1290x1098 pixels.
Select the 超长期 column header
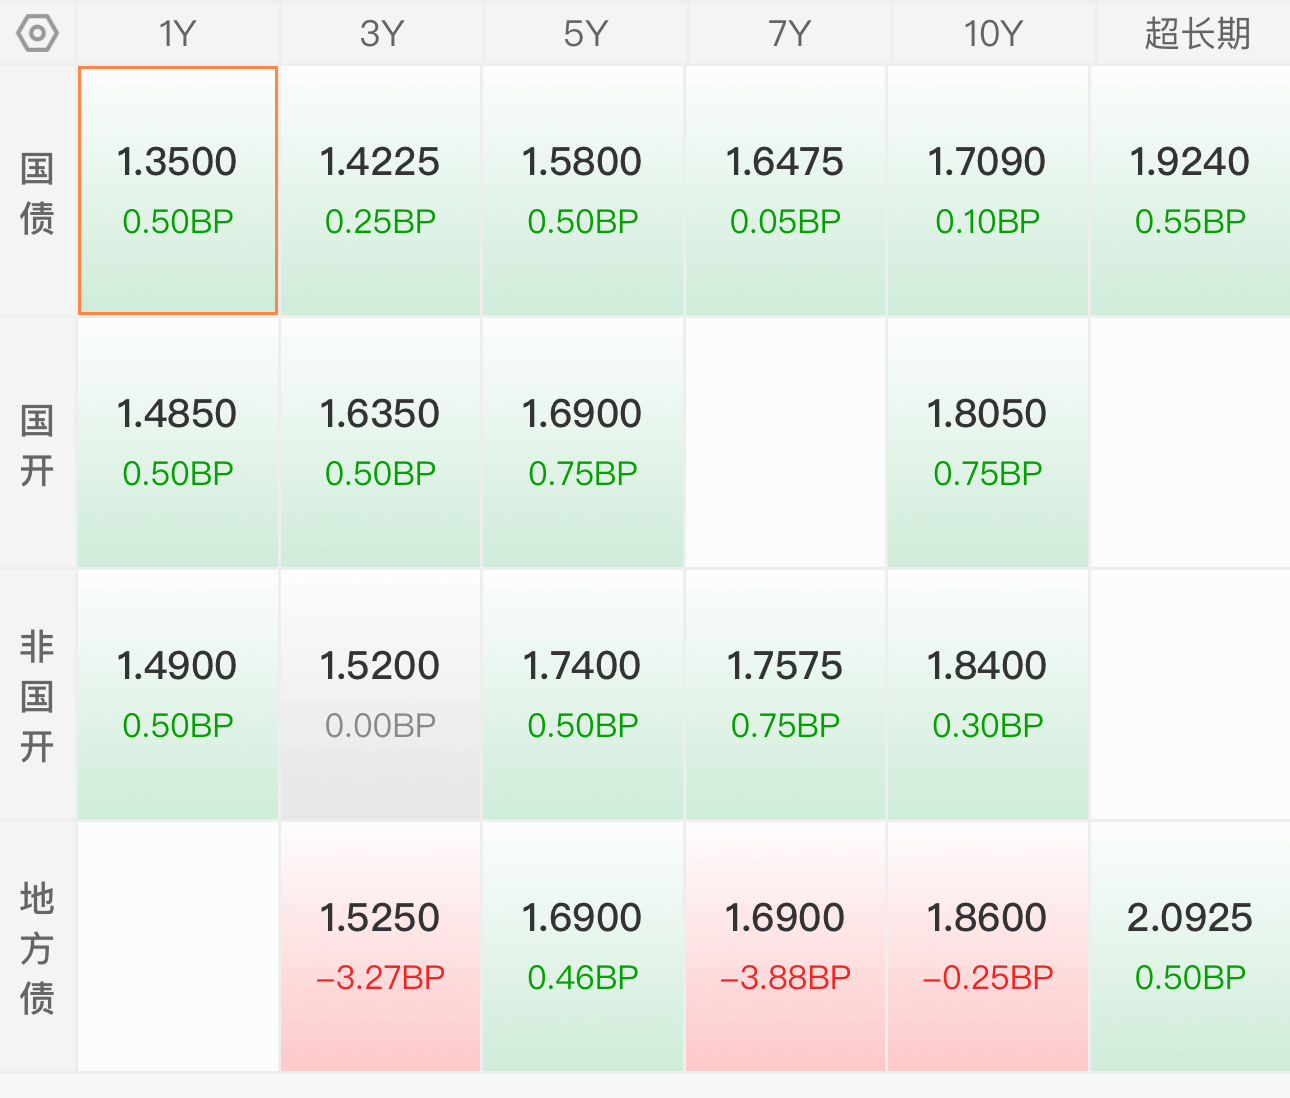coord(1196,34)
